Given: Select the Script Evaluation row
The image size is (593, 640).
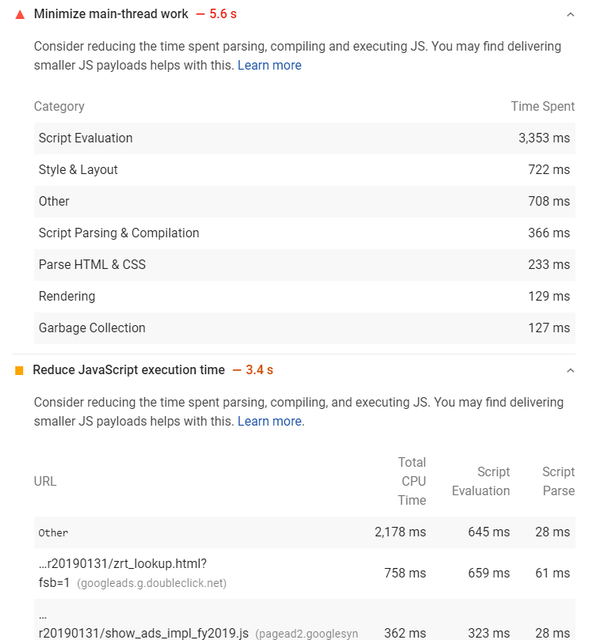Looking at the screenshot, I should pyautogui.click(x=304, y=138).
